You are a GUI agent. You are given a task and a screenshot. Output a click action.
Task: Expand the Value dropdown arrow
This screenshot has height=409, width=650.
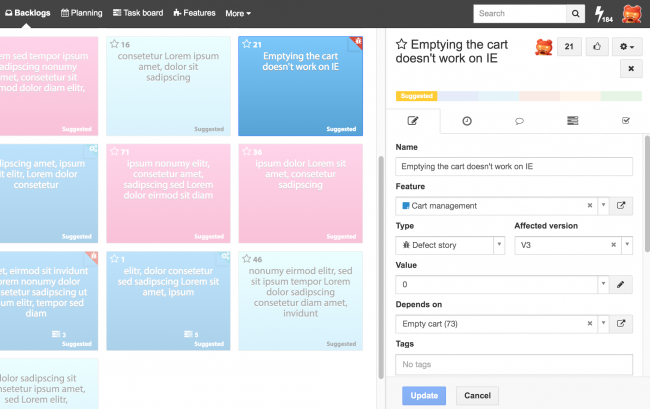coord(604,284)
